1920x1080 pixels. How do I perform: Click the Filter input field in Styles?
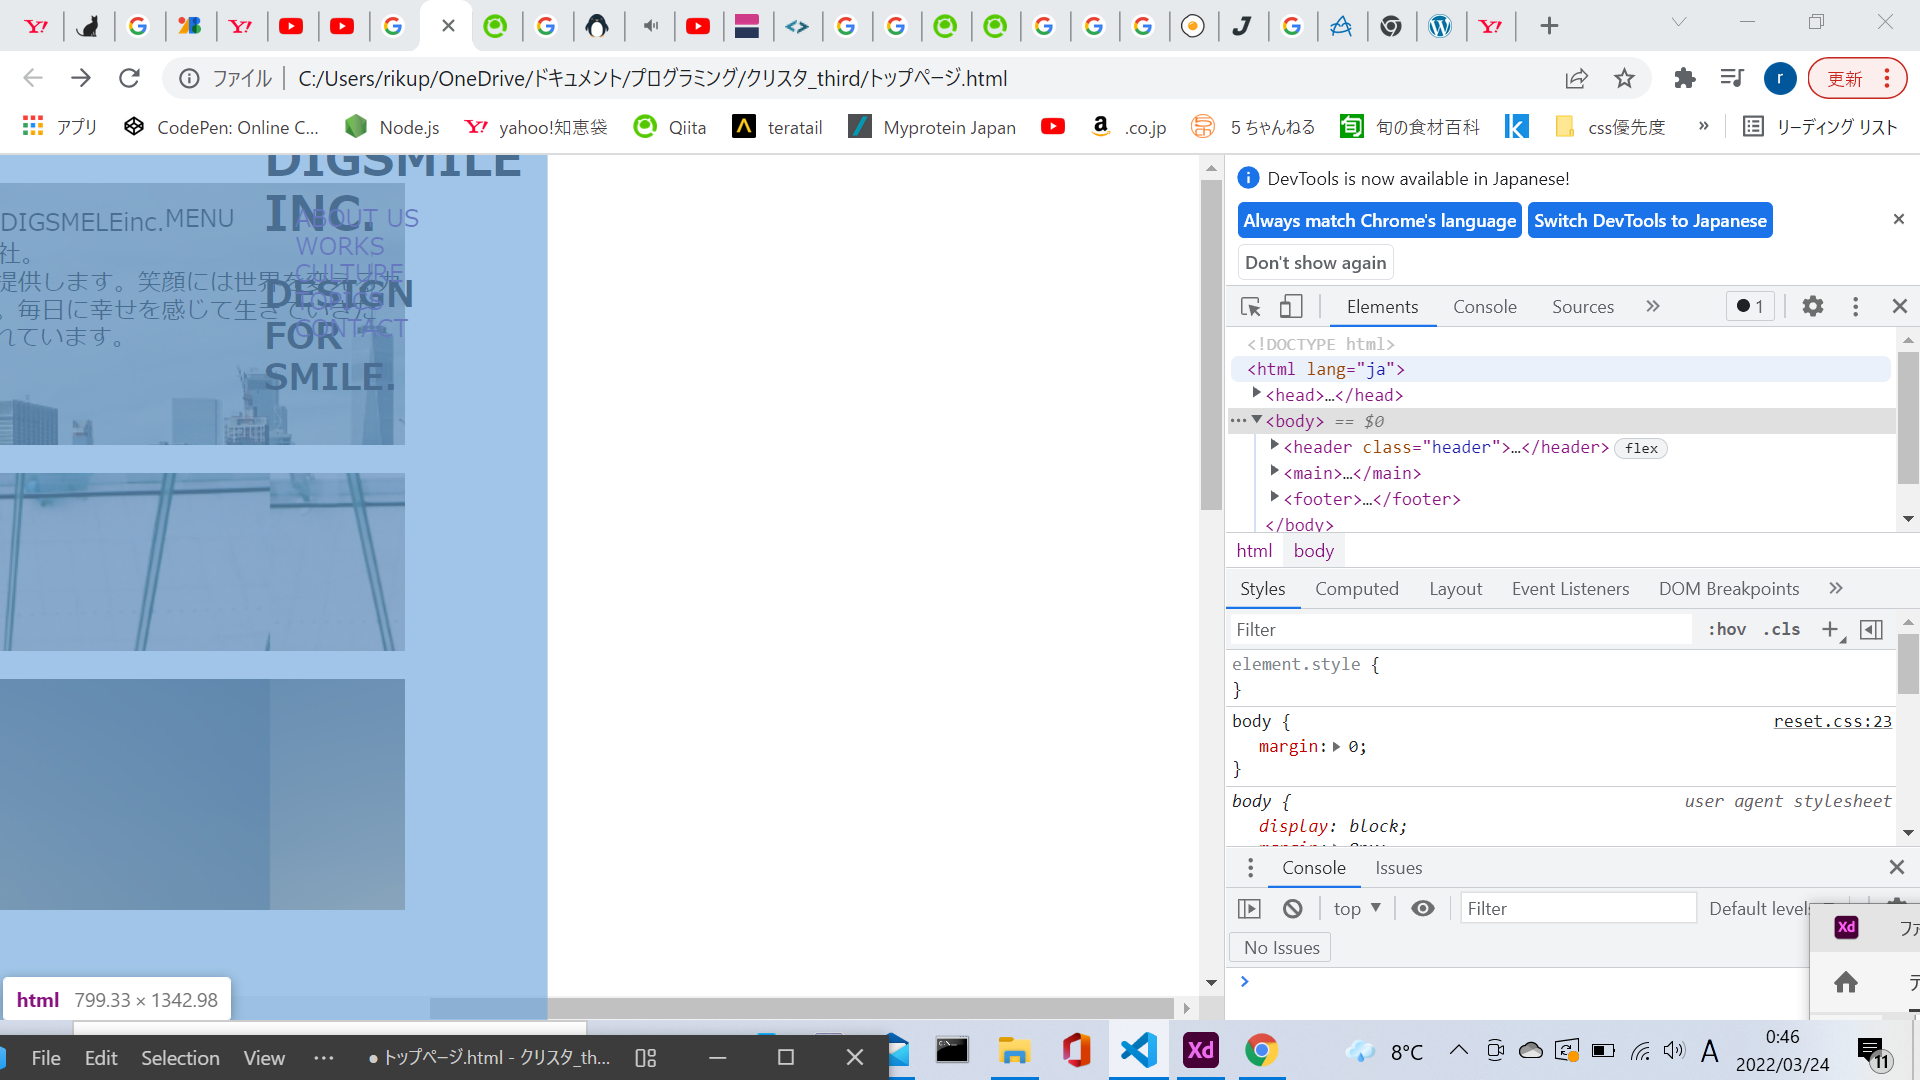click(1451, 629)
